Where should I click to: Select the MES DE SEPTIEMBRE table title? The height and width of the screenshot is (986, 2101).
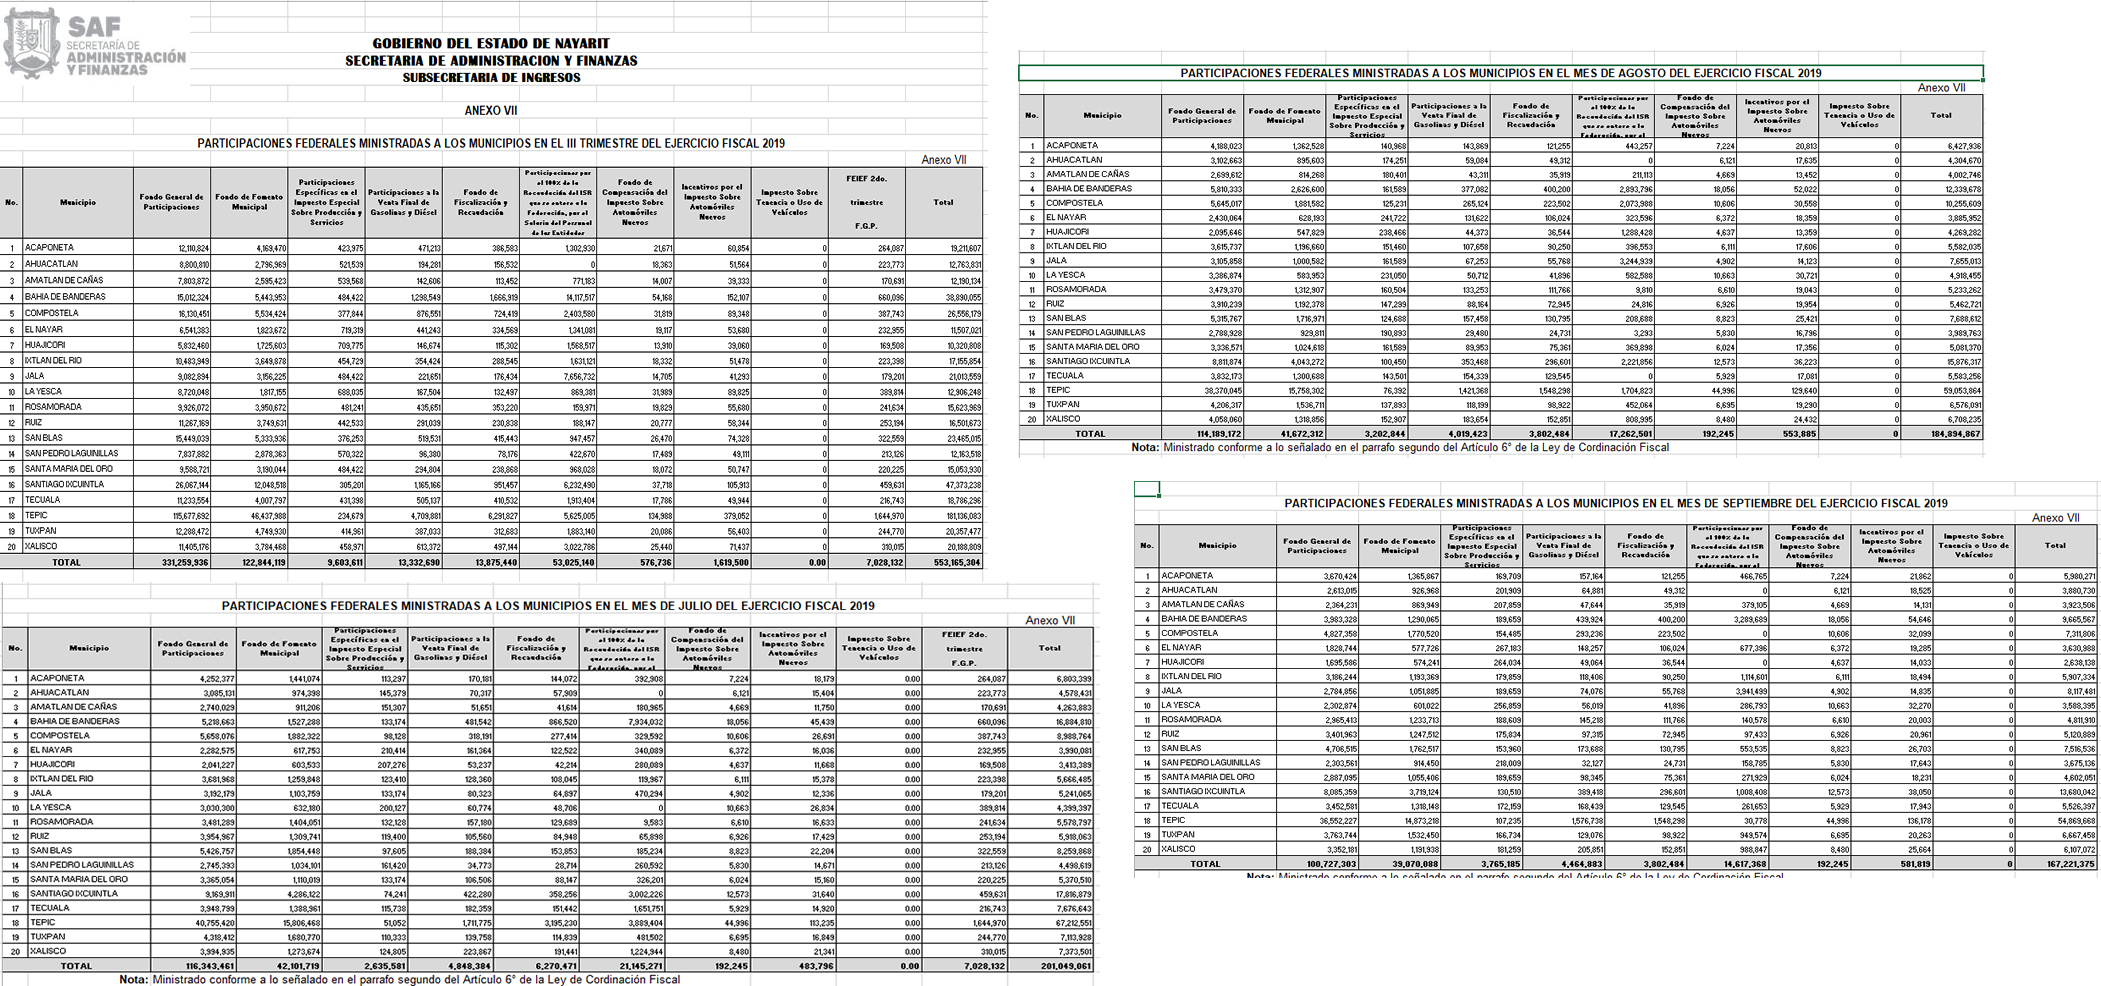tap(1616, 503)
